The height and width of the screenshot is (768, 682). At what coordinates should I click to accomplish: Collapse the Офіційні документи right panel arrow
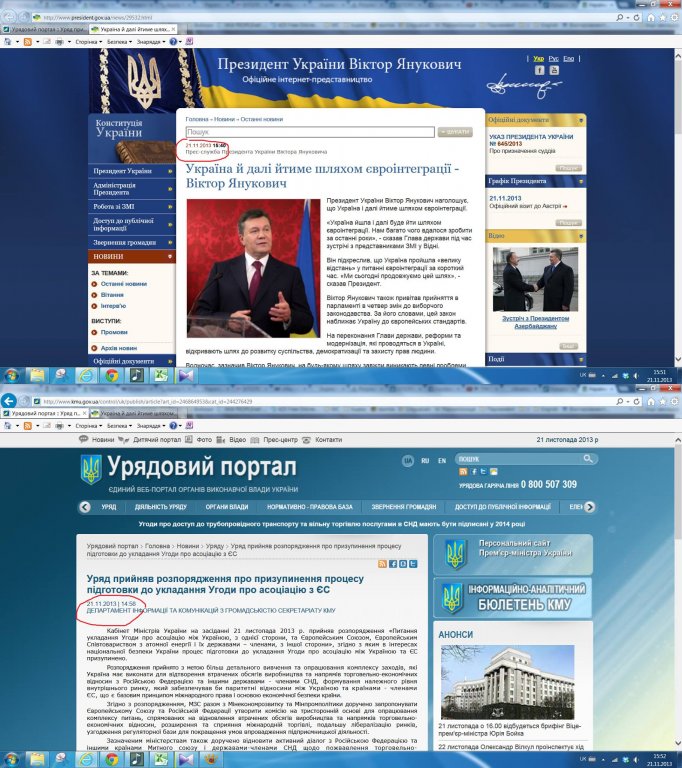click(581, 120)
